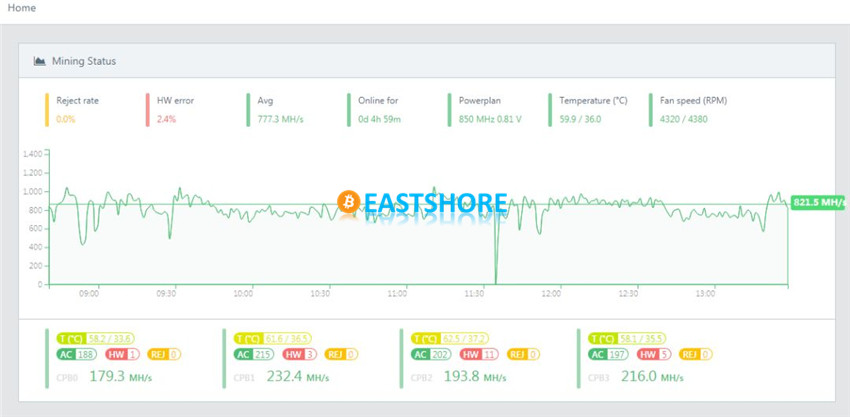This screenshot has width=850, height=417.
Task: Click the Avg hashrate 777.3 MH/s
Action: 280,119
